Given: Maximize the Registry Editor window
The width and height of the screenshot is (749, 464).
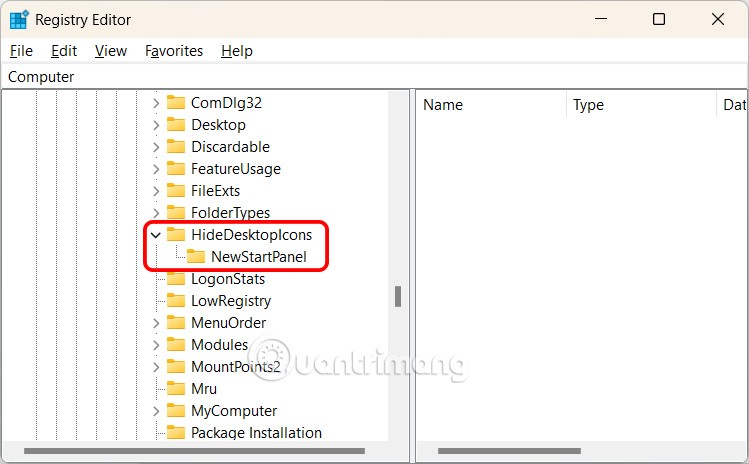Looking at the screenshot, I should coord(659,19).
